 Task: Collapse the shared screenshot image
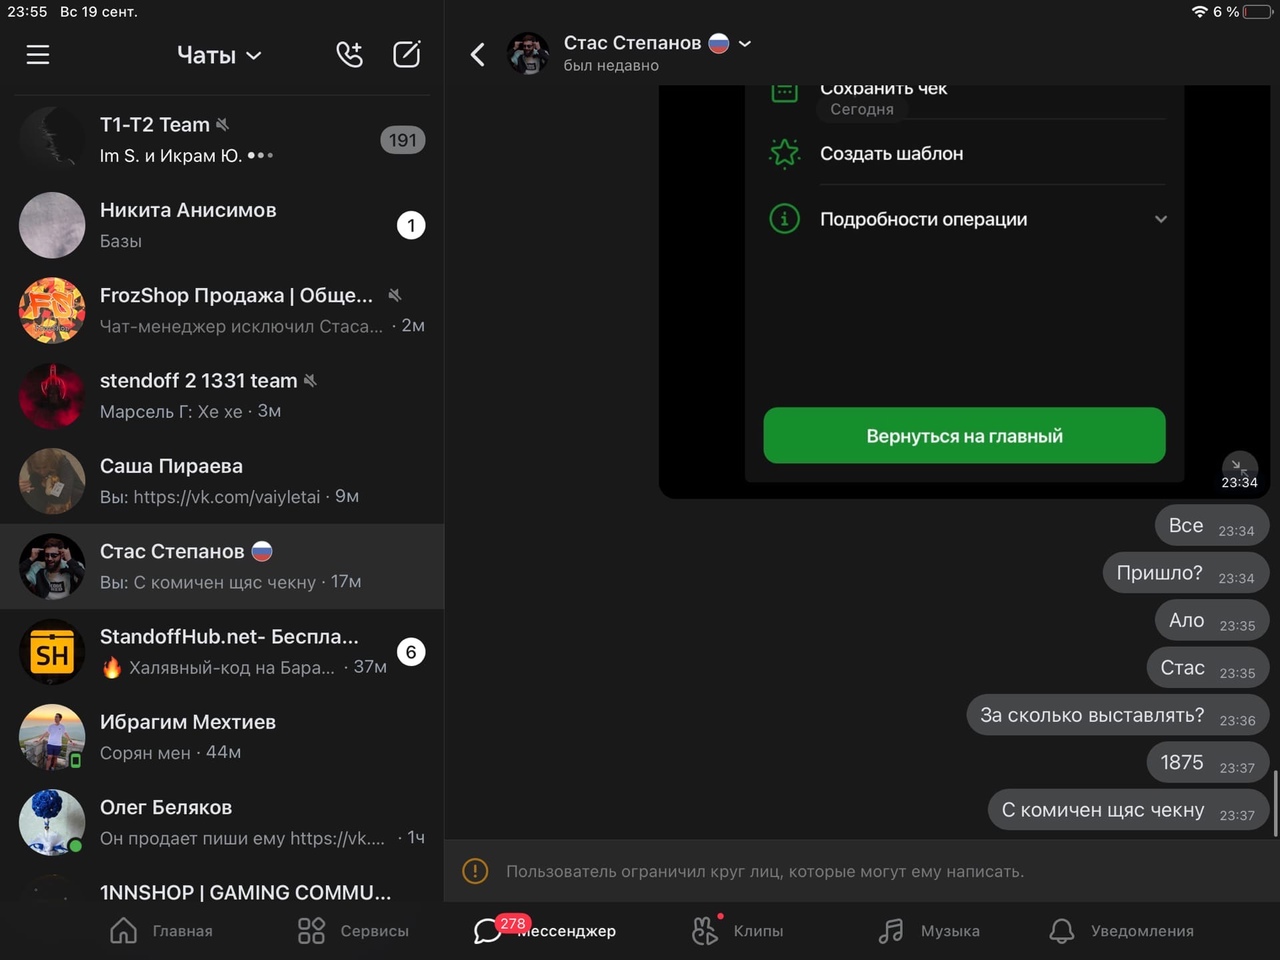(1239, 466)
